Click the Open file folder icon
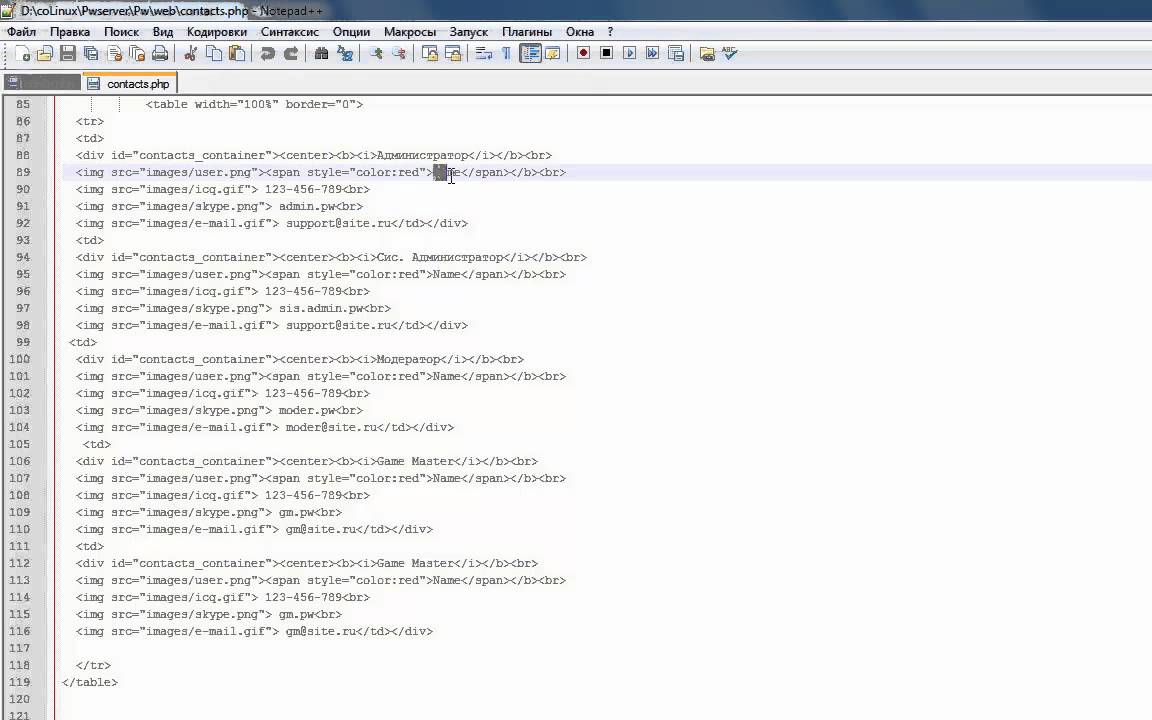The image size is (1152, 720). click(x=45, y=54)
